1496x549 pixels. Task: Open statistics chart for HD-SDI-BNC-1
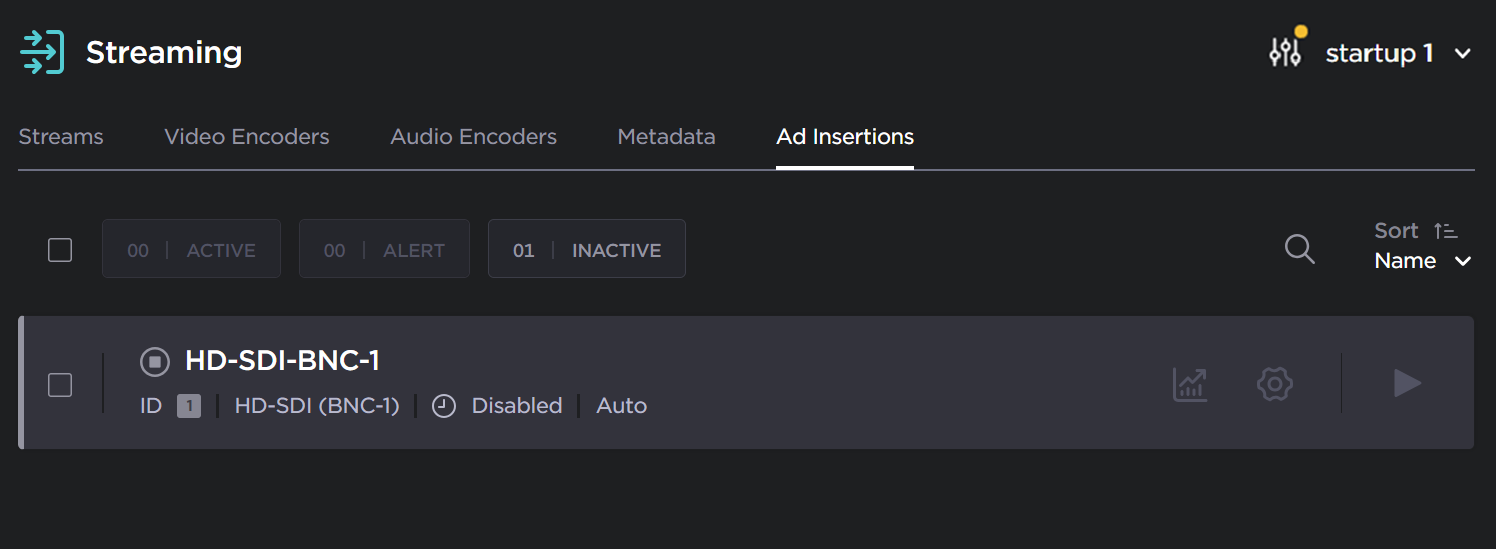[1190, 383]
